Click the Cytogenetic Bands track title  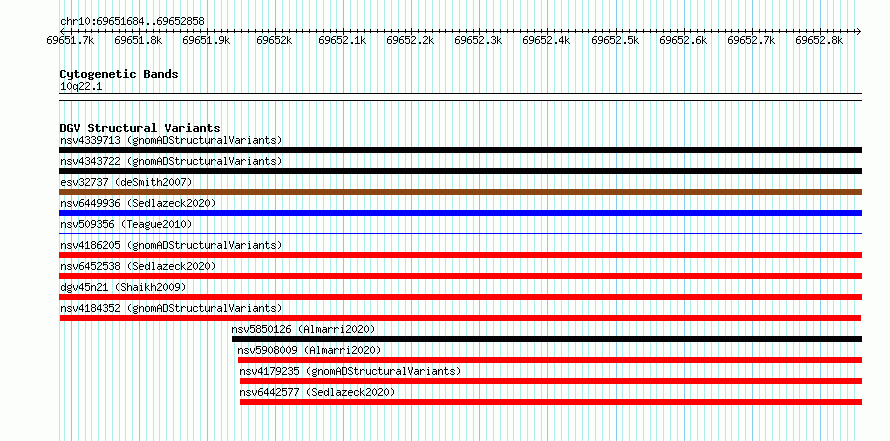[x=119, y=74]
